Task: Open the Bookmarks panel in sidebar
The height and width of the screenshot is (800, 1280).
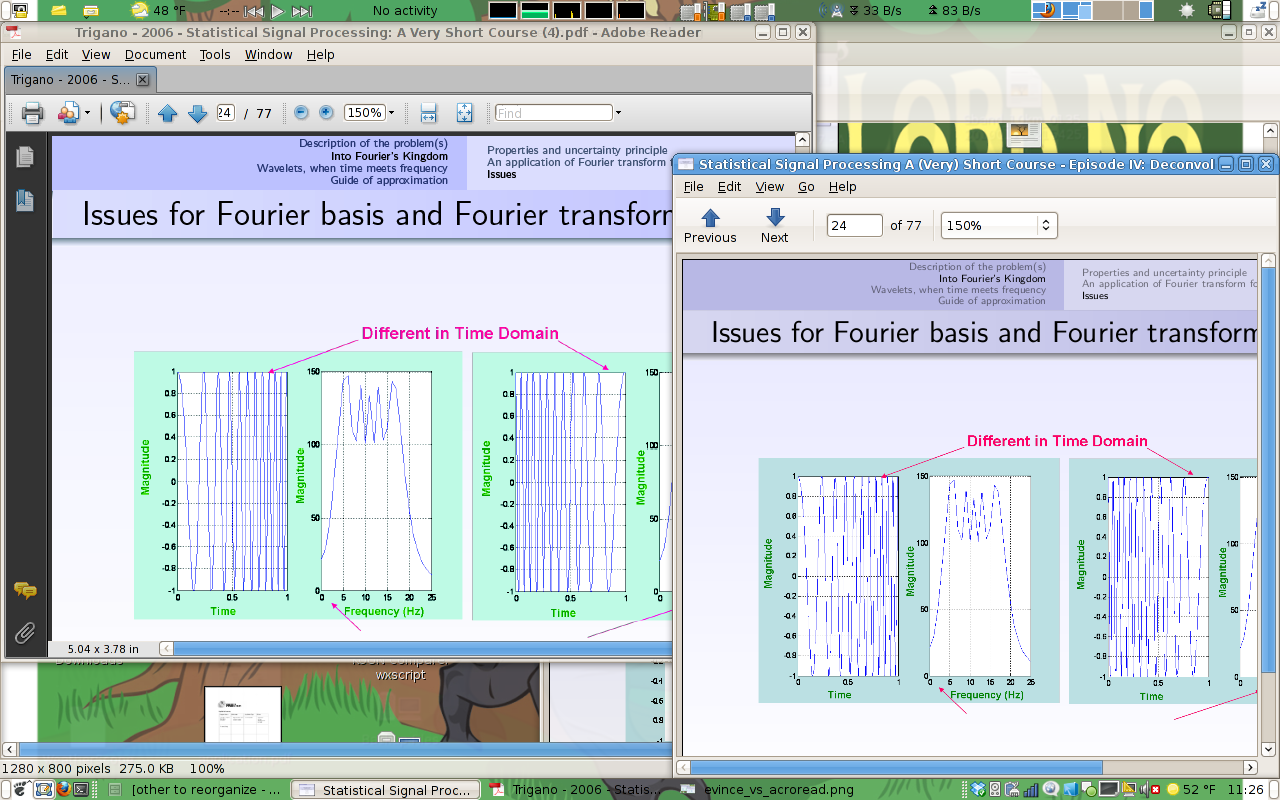Action: pos(25,201)
